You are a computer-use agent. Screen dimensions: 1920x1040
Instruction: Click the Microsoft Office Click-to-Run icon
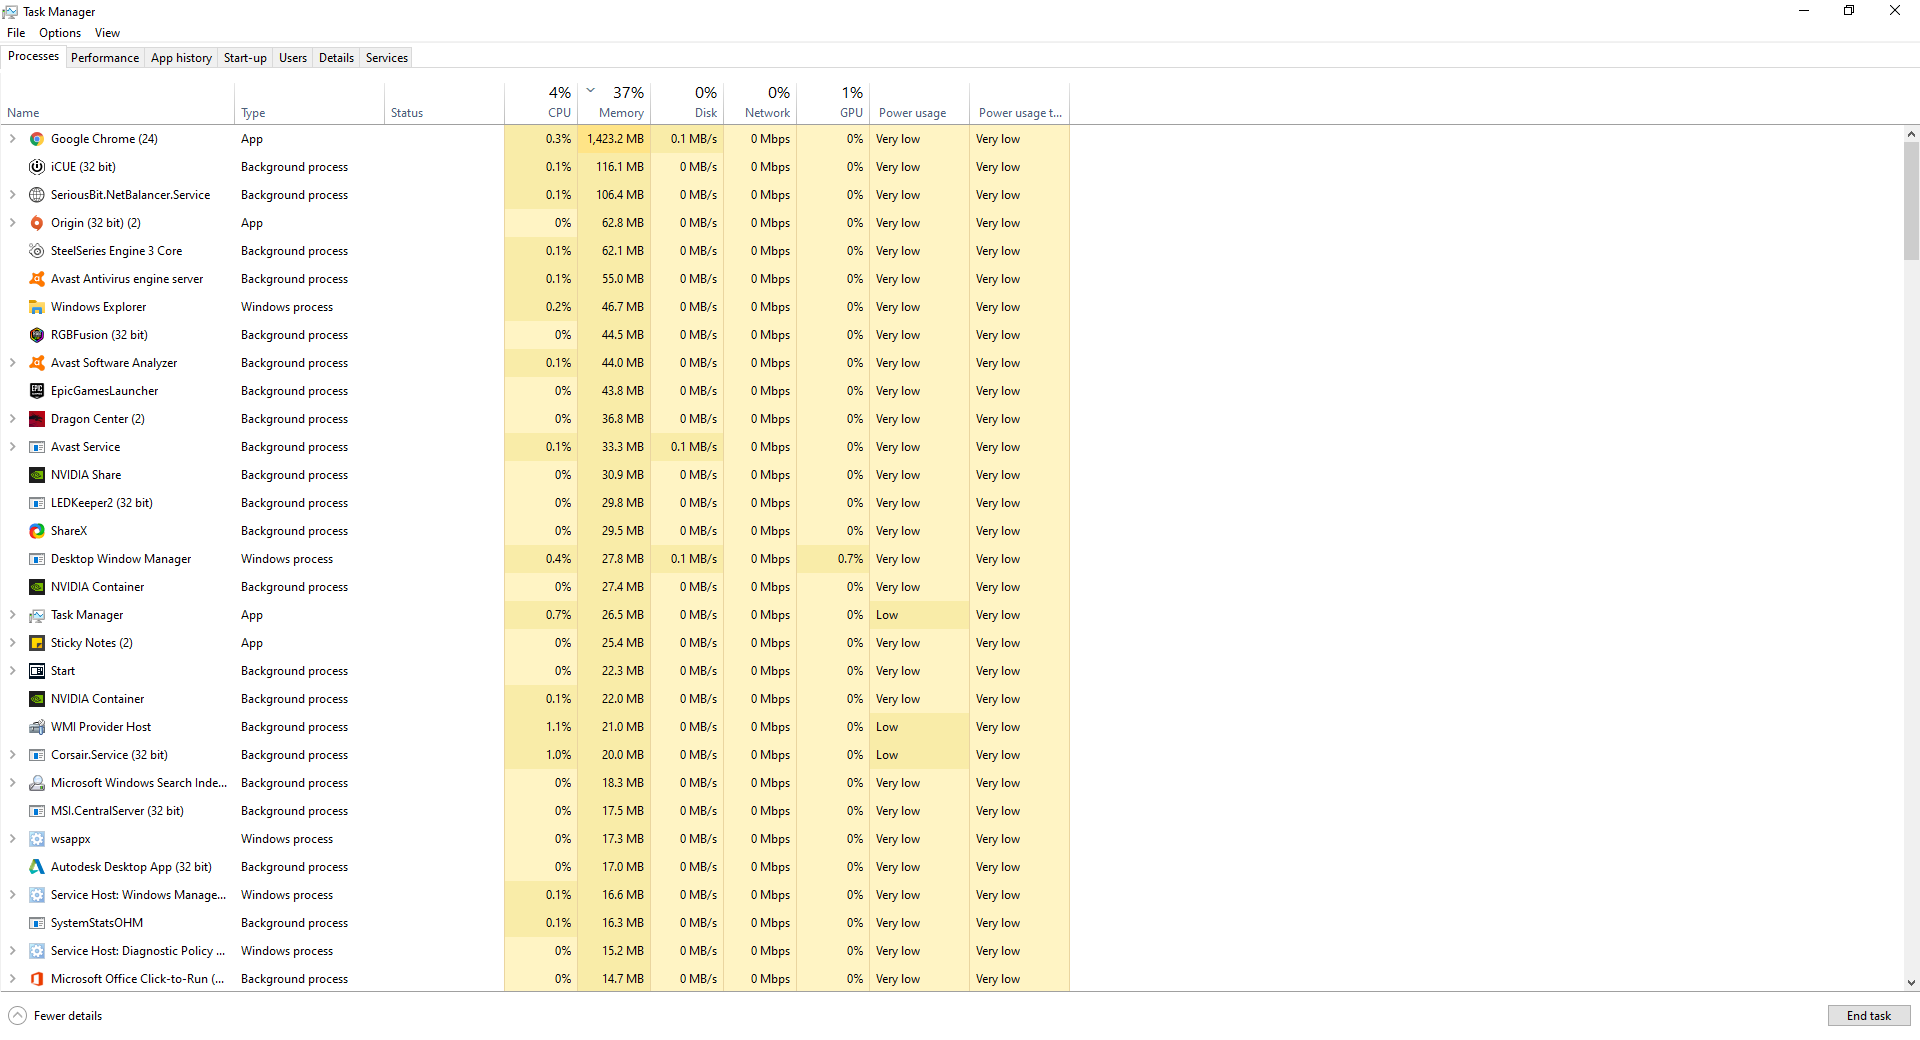(x=36, y=979)
